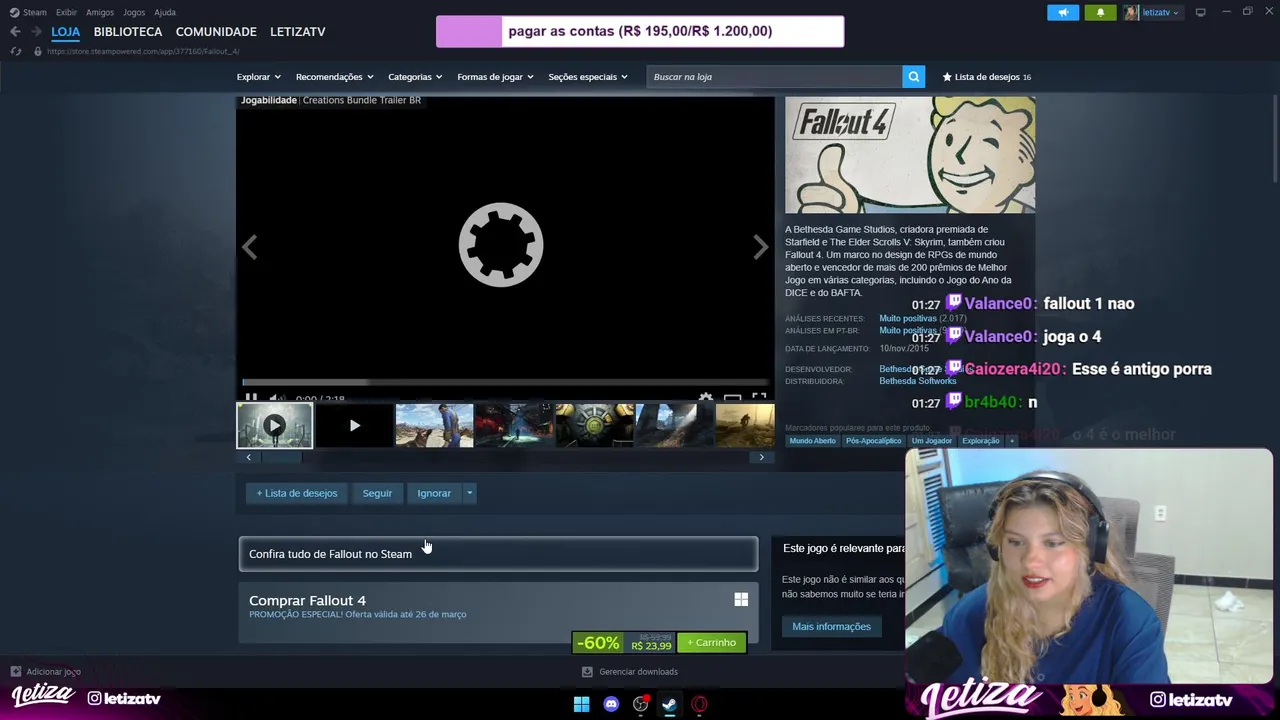This screenshot has width=1280, height=720.
Task: Click + Carrinho add to cart button
Action: [711, 643]
